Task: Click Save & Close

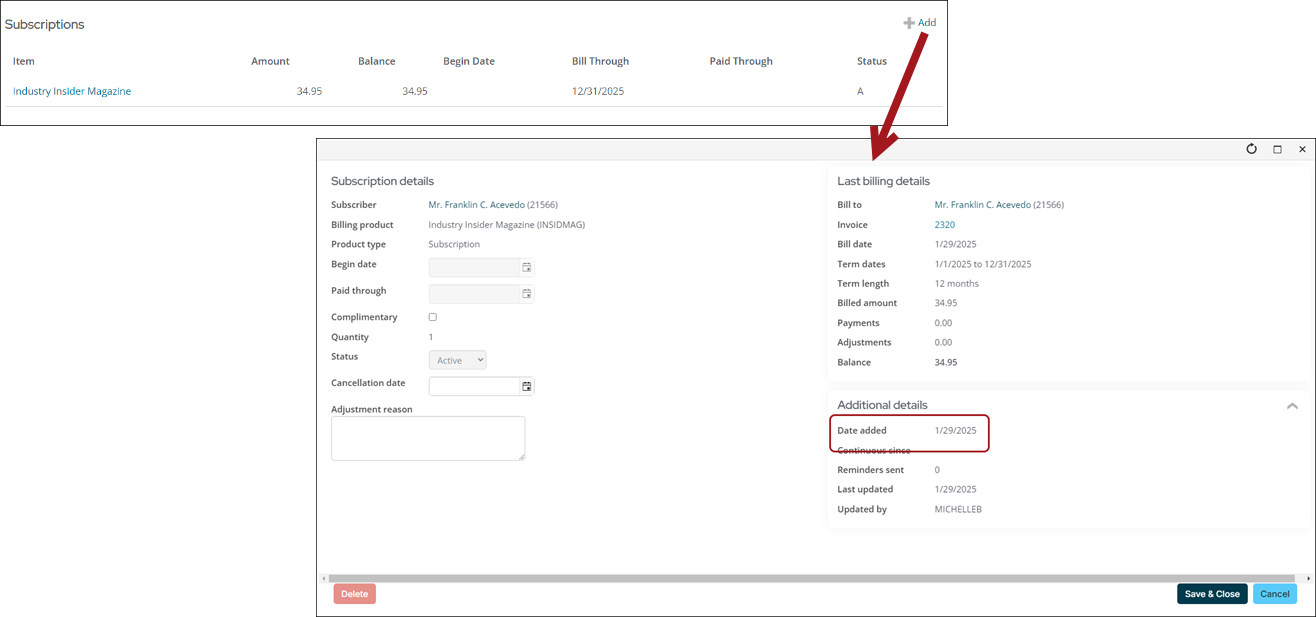Action: (x=1212, y=594)
